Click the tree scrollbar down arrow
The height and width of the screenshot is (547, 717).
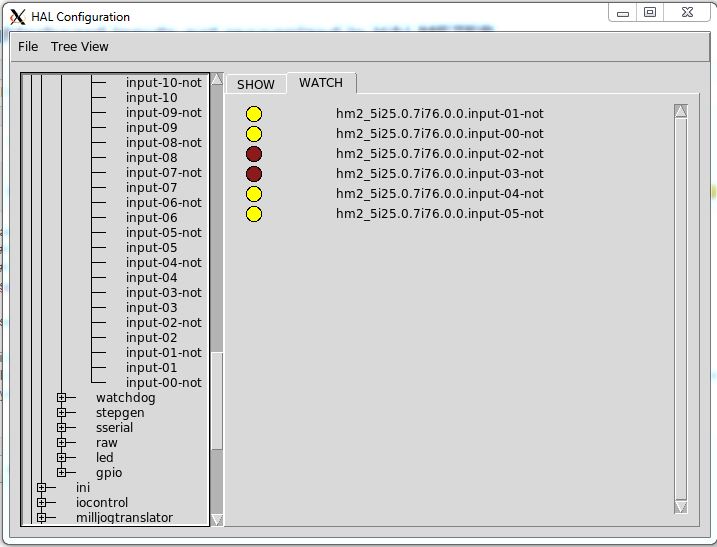click(217, 520)
